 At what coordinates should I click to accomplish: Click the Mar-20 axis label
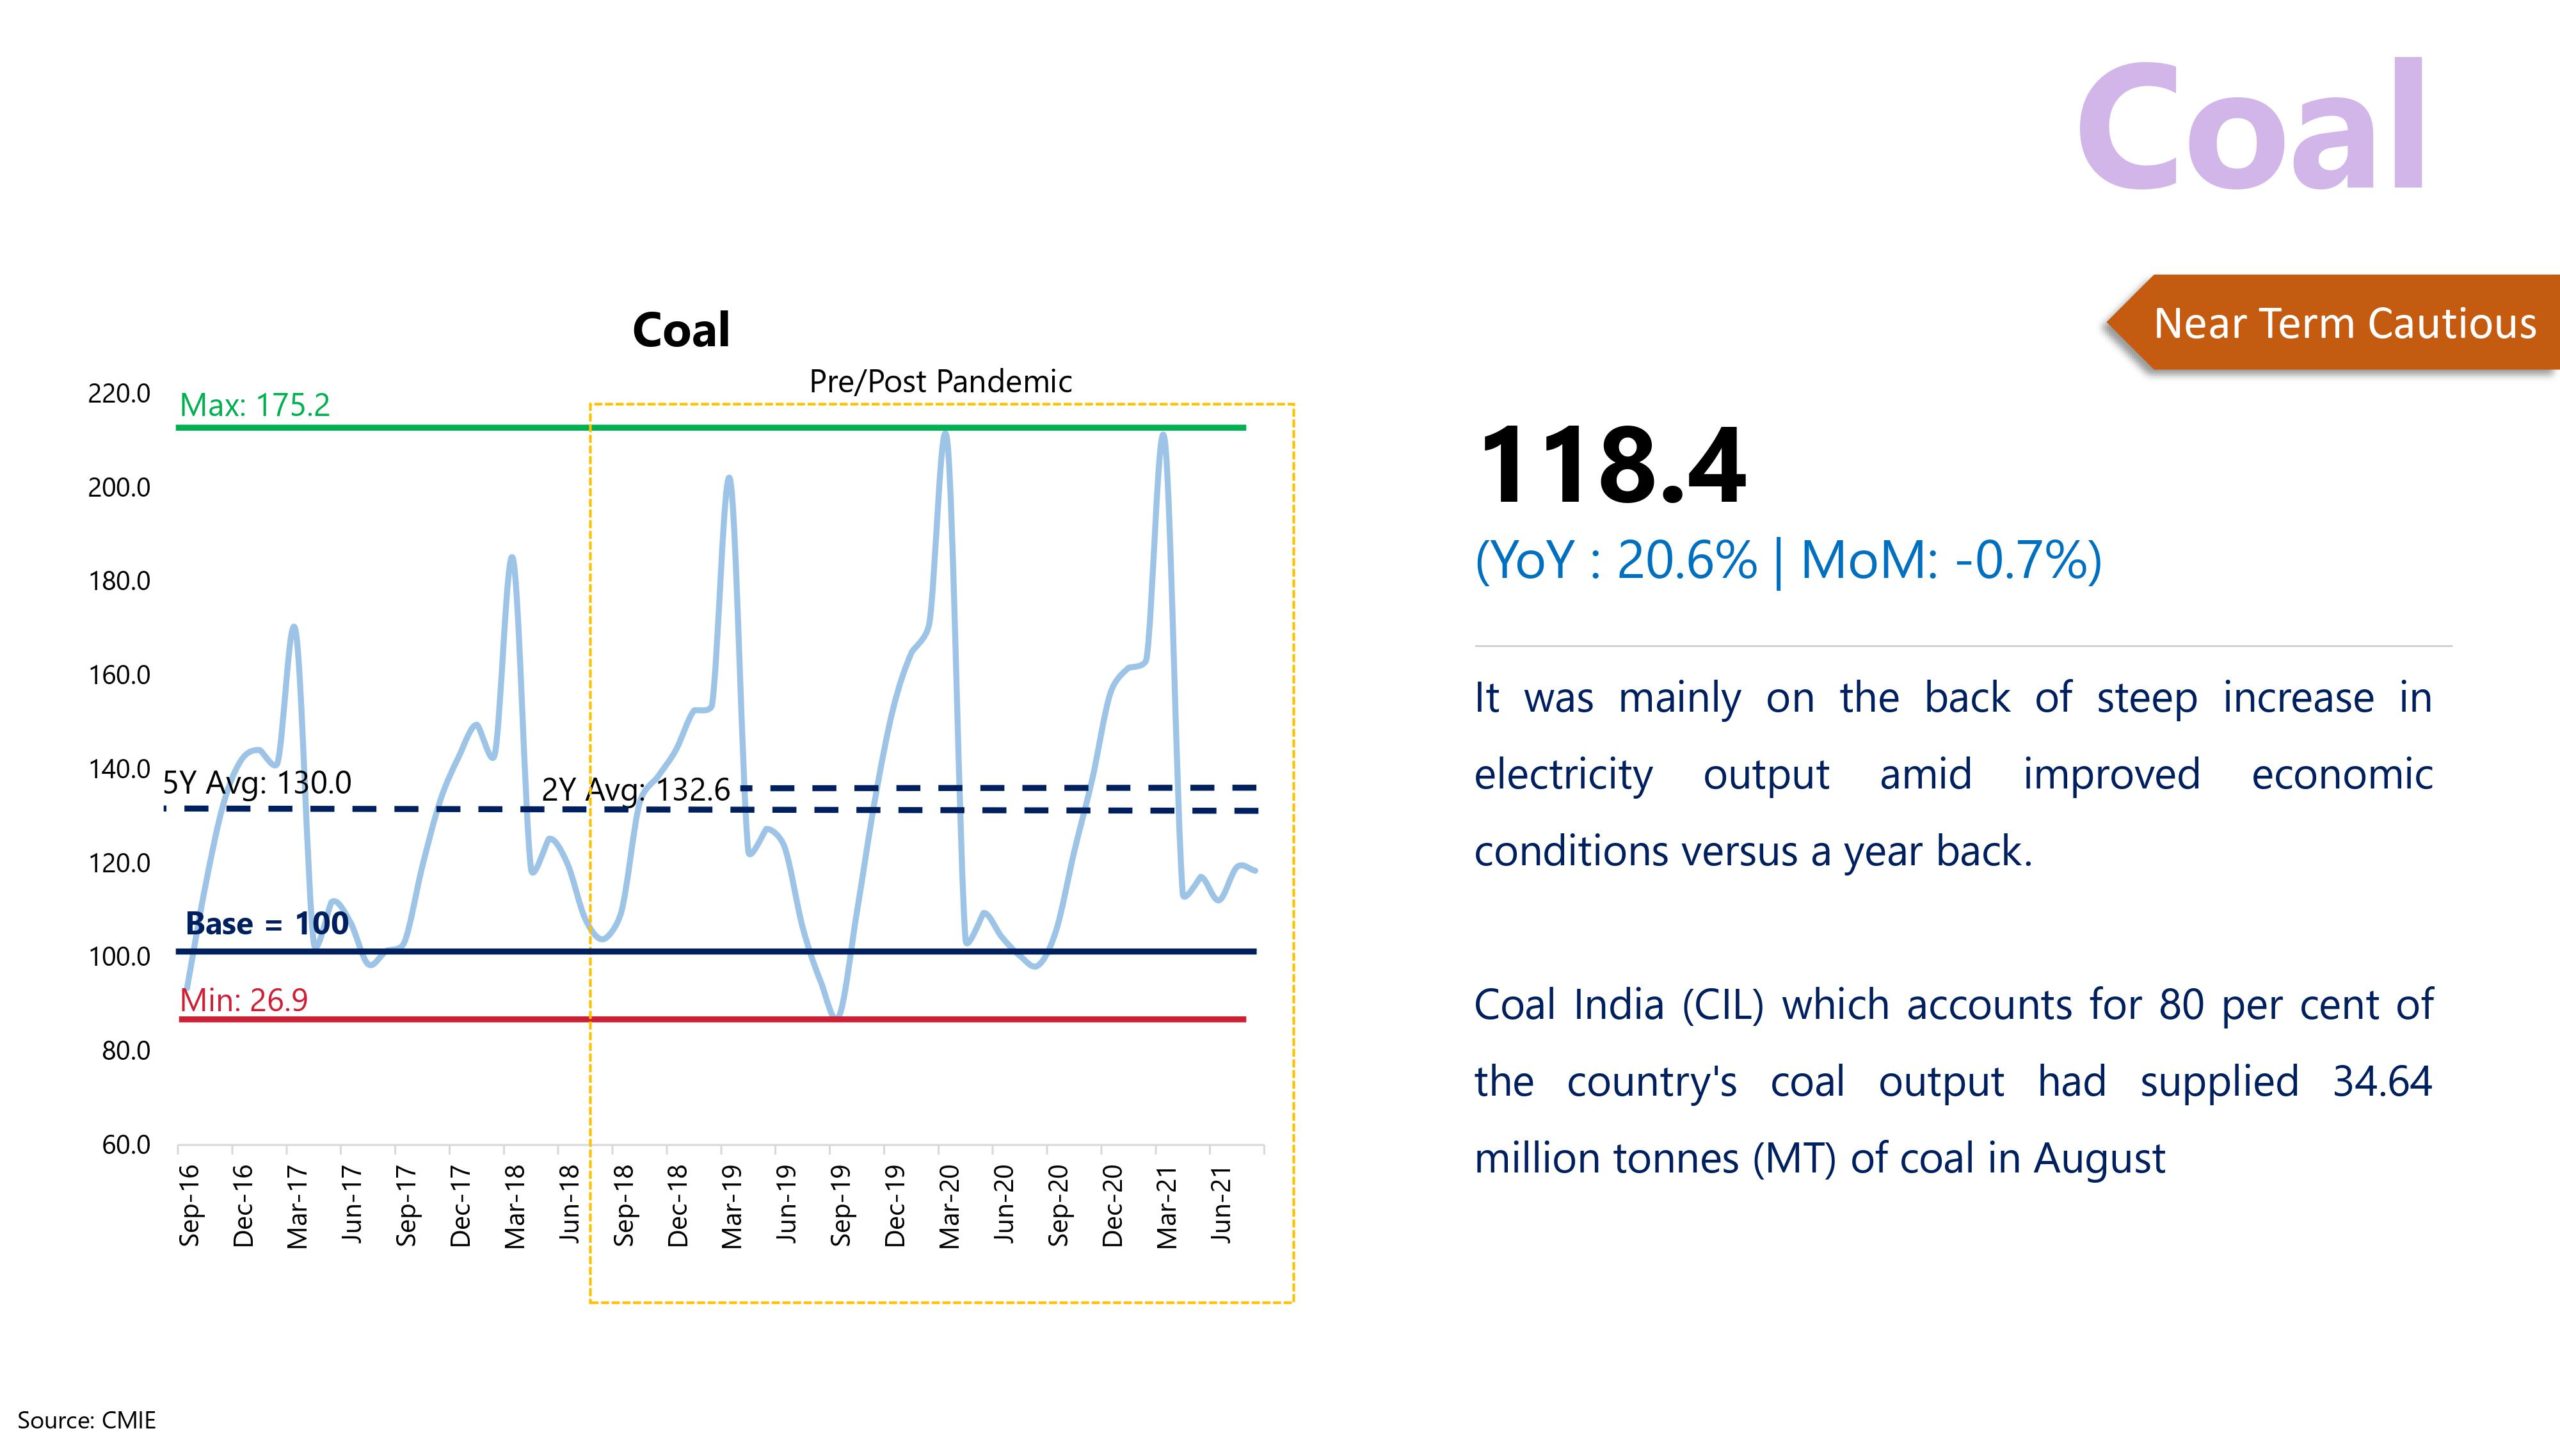click(x=949, y=1206)
